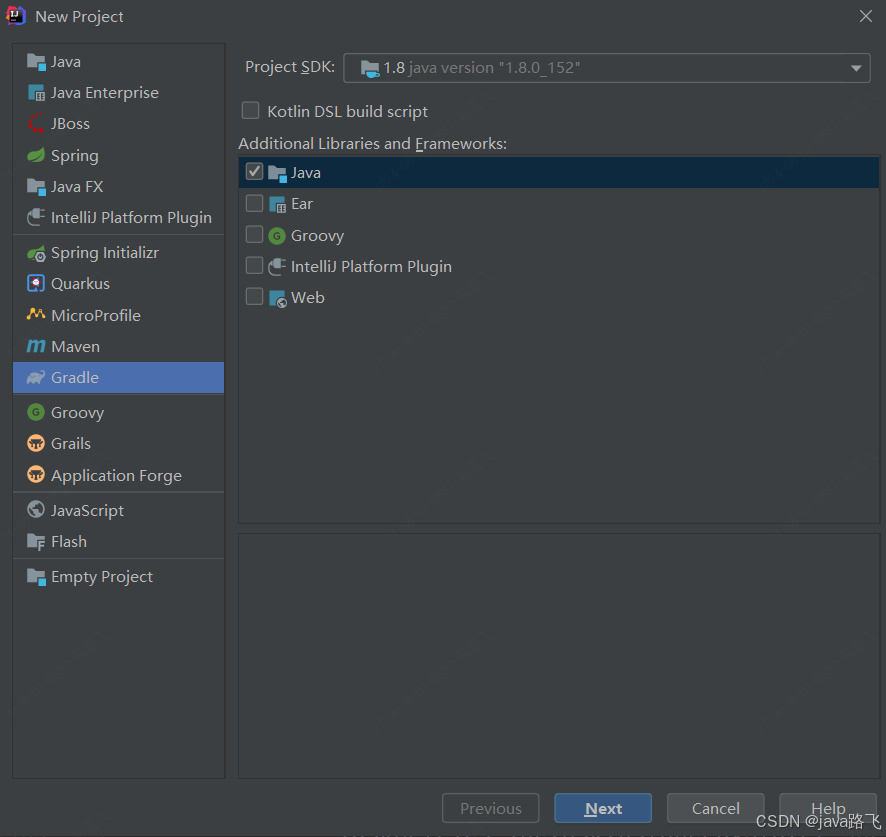
Task: Click the 'Gradle' sidebar label
Action: point(75,378)
